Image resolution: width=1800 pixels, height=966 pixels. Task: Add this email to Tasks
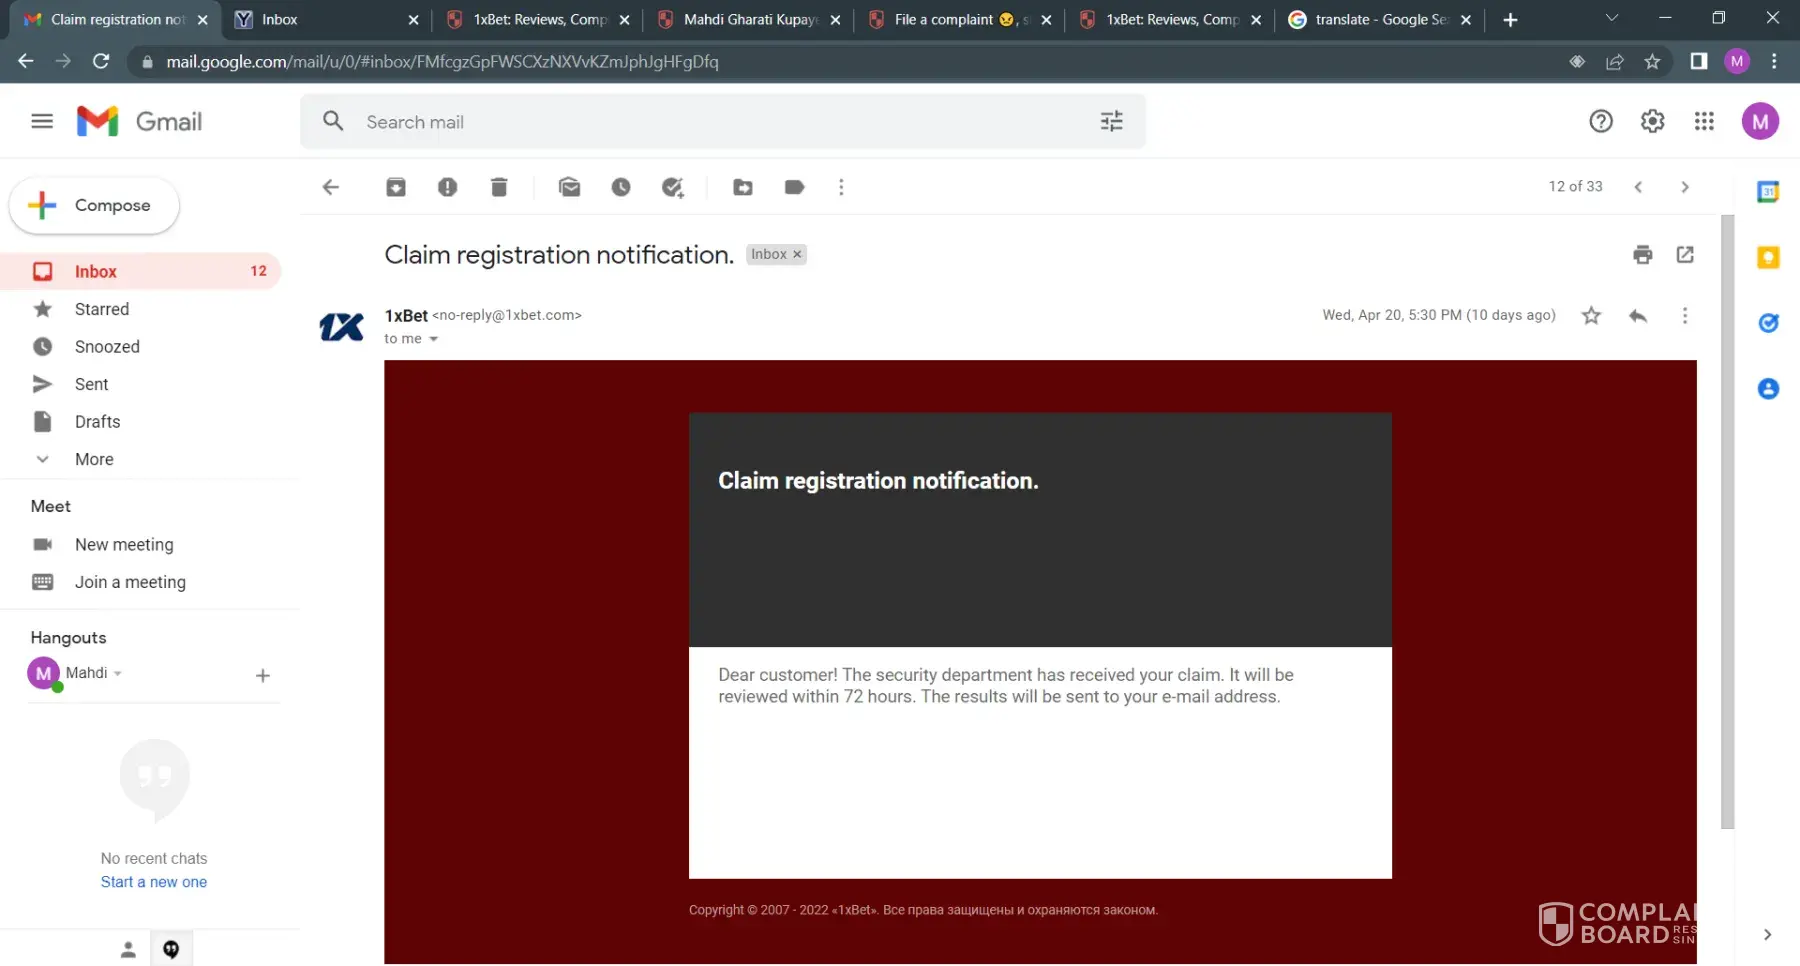pos(673,187)
